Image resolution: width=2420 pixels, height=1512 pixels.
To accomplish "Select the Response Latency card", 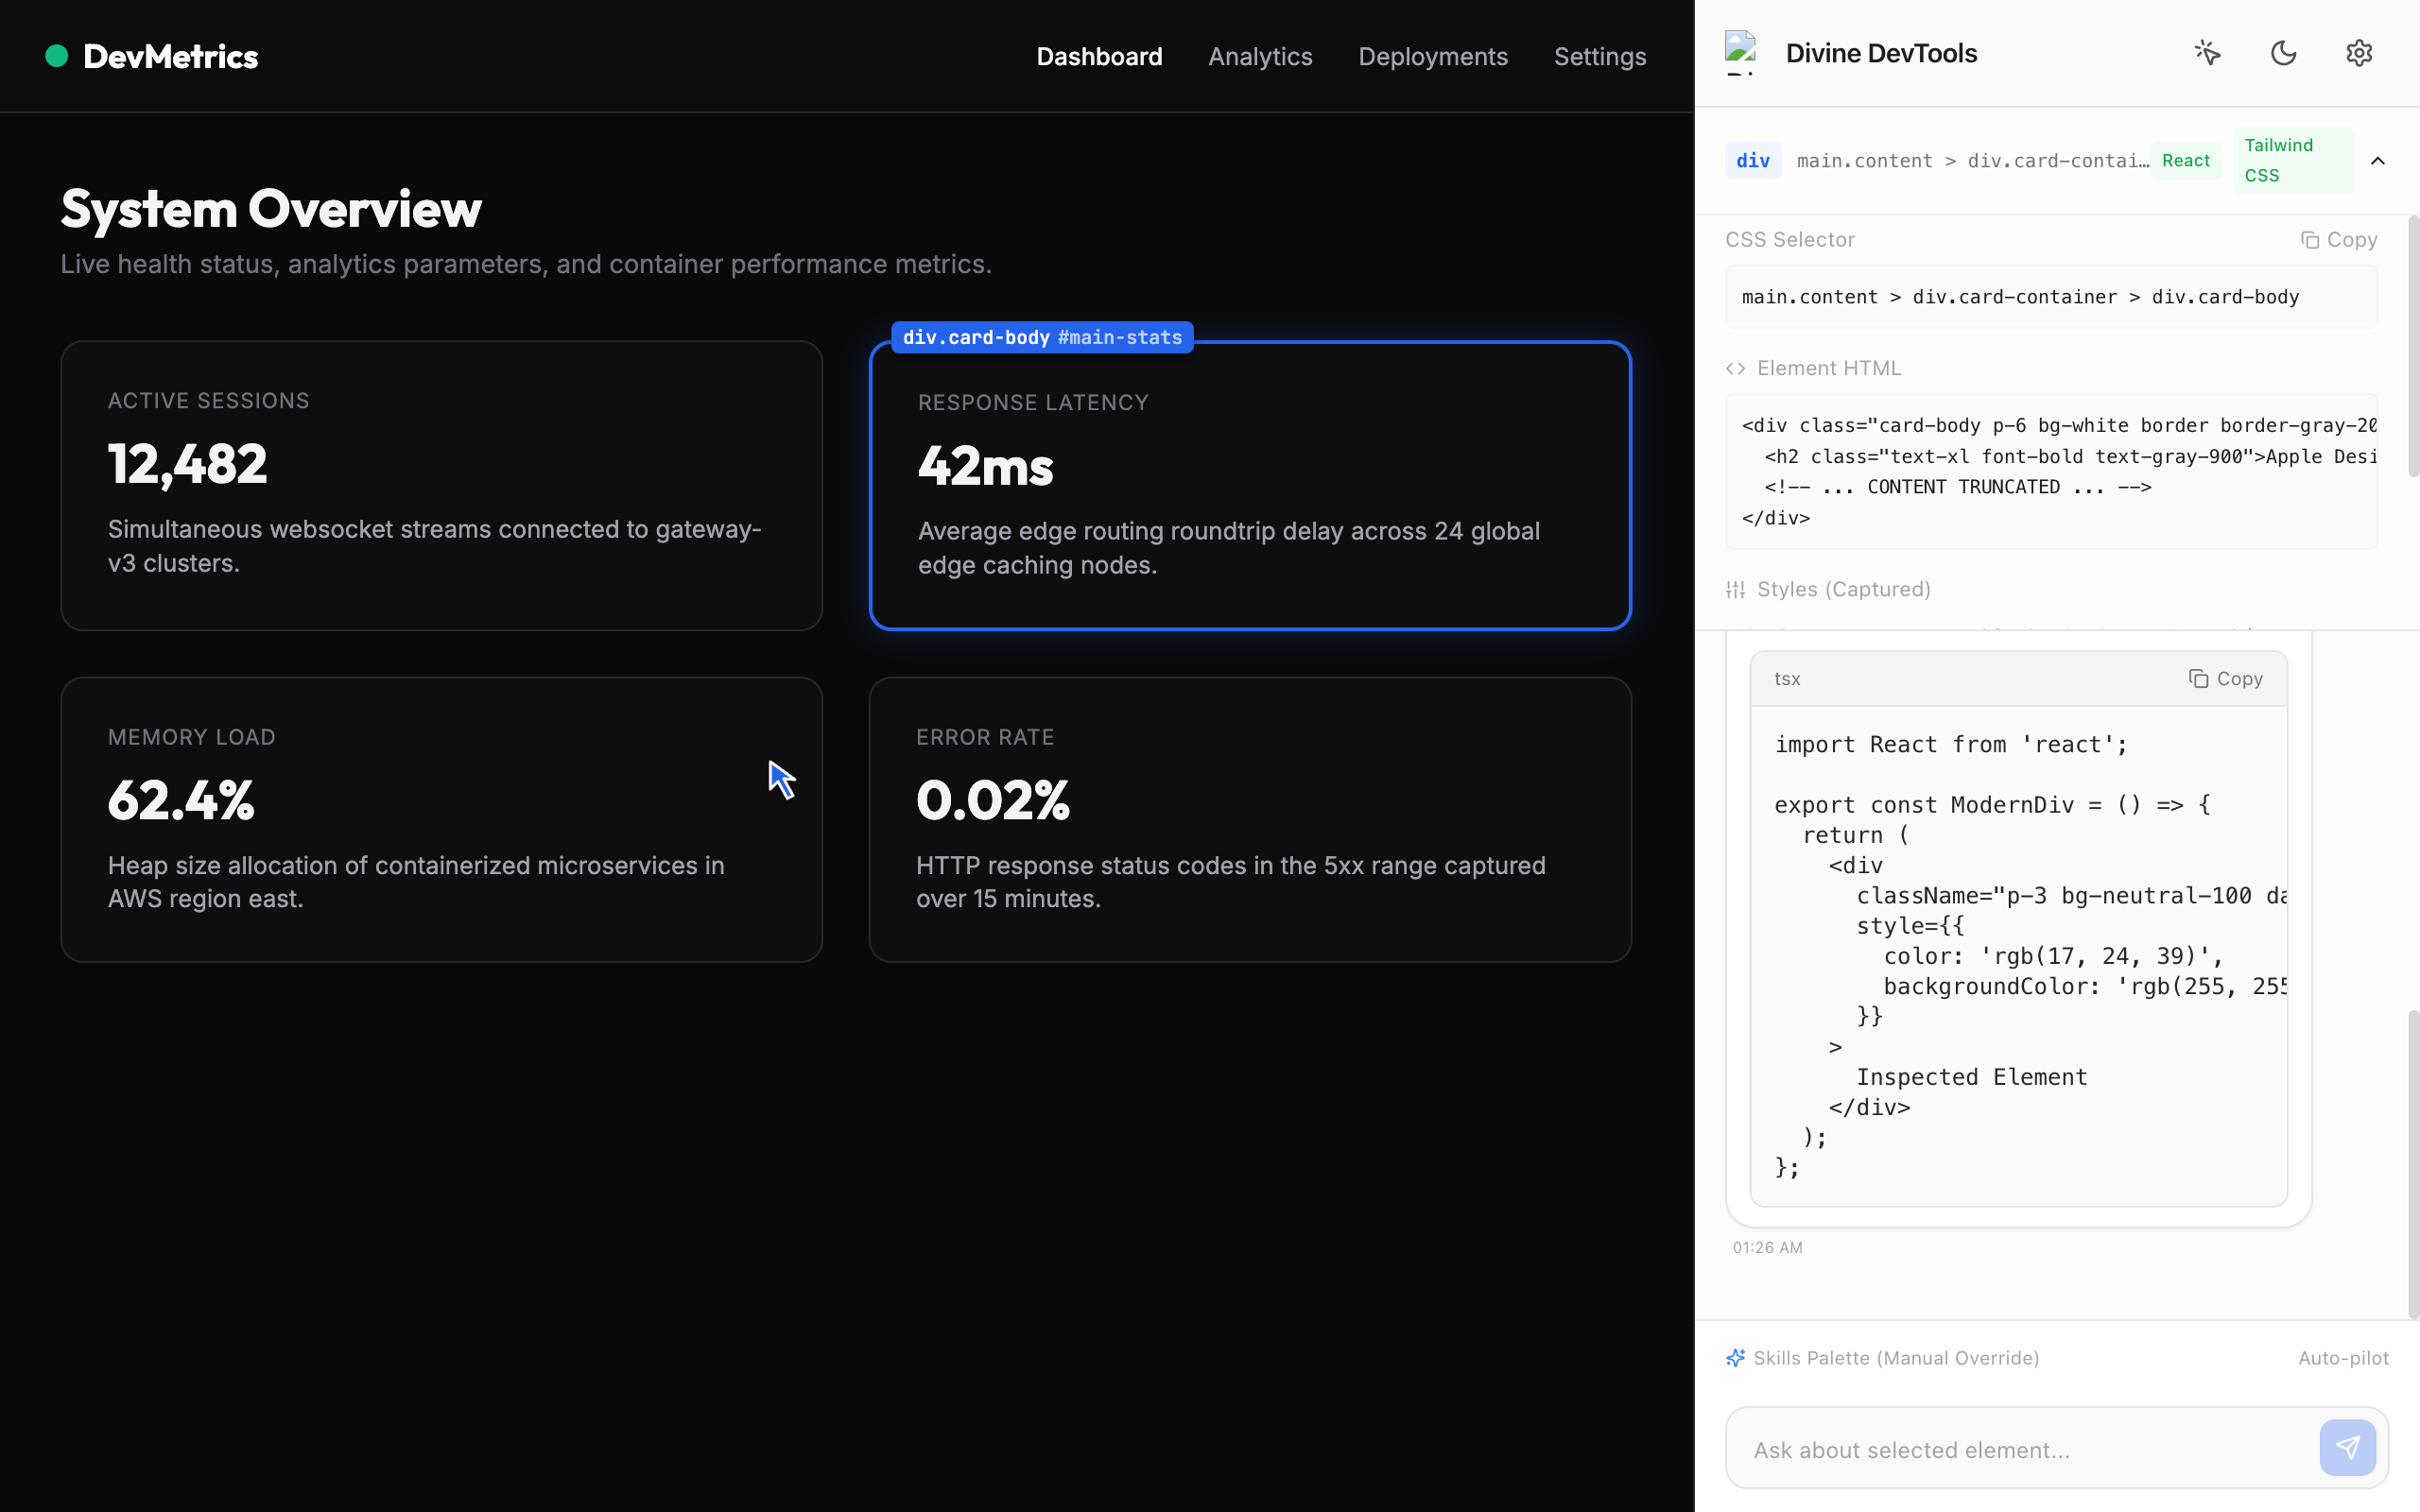I will (x=1250, y=486).
